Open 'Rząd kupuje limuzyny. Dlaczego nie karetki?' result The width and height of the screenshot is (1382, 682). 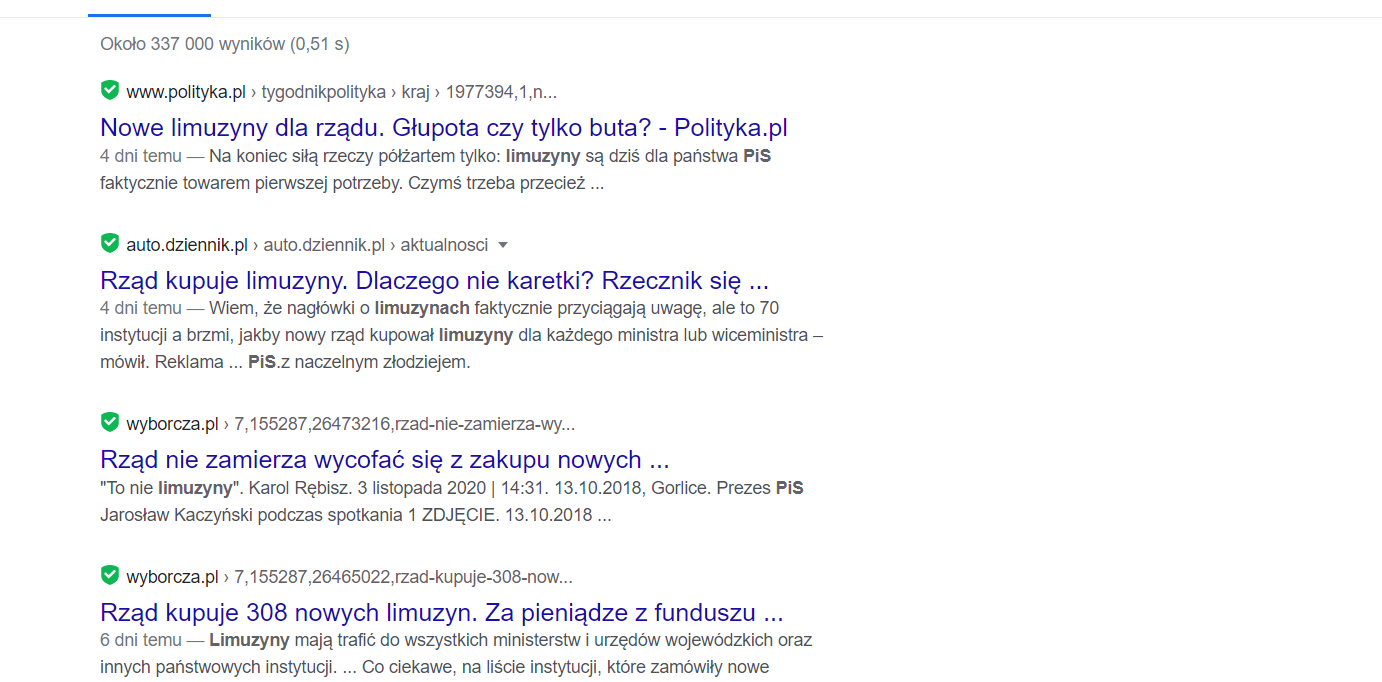tap(434, 280)
